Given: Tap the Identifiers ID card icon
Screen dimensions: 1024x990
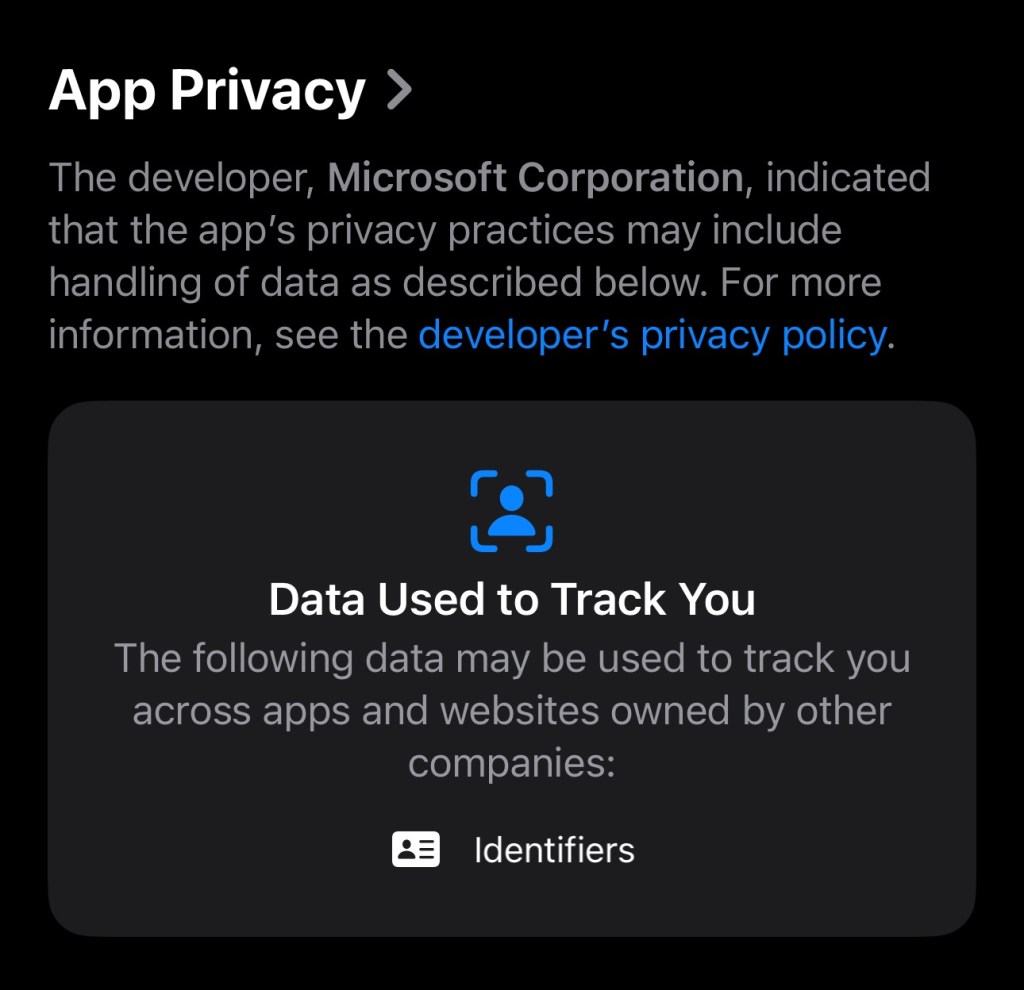Looking at the screenshot, I should [415, 850].
